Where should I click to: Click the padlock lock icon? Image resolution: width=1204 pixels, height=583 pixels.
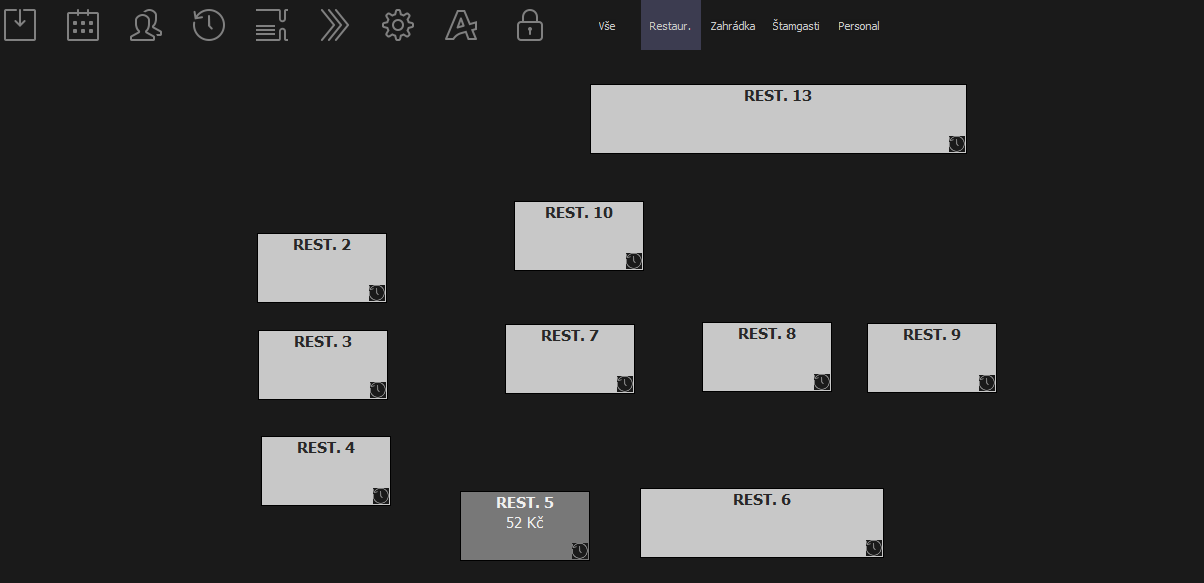click(x=530, y=25)
